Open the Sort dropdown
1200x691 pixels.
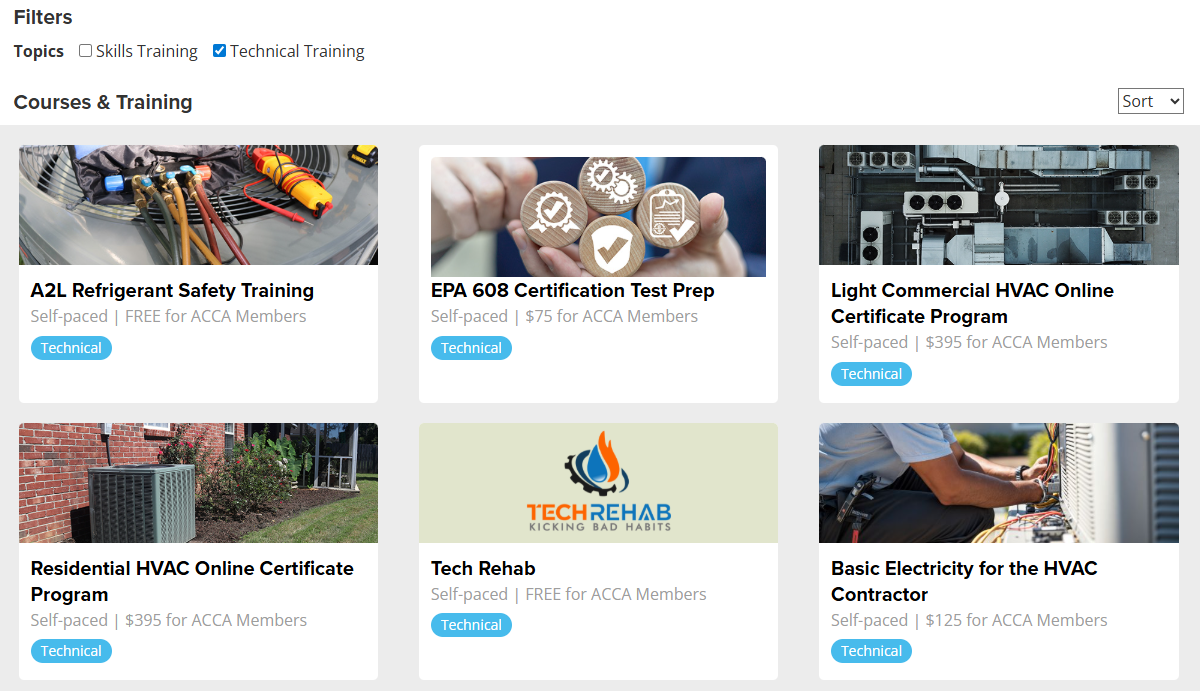[1150, 101]
